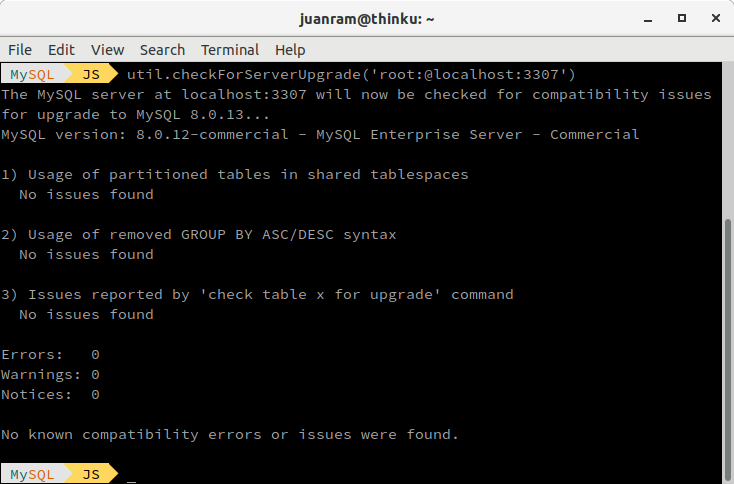The image size is (734, 484).
Task: Open the Terminal menu
Action: 230,50
